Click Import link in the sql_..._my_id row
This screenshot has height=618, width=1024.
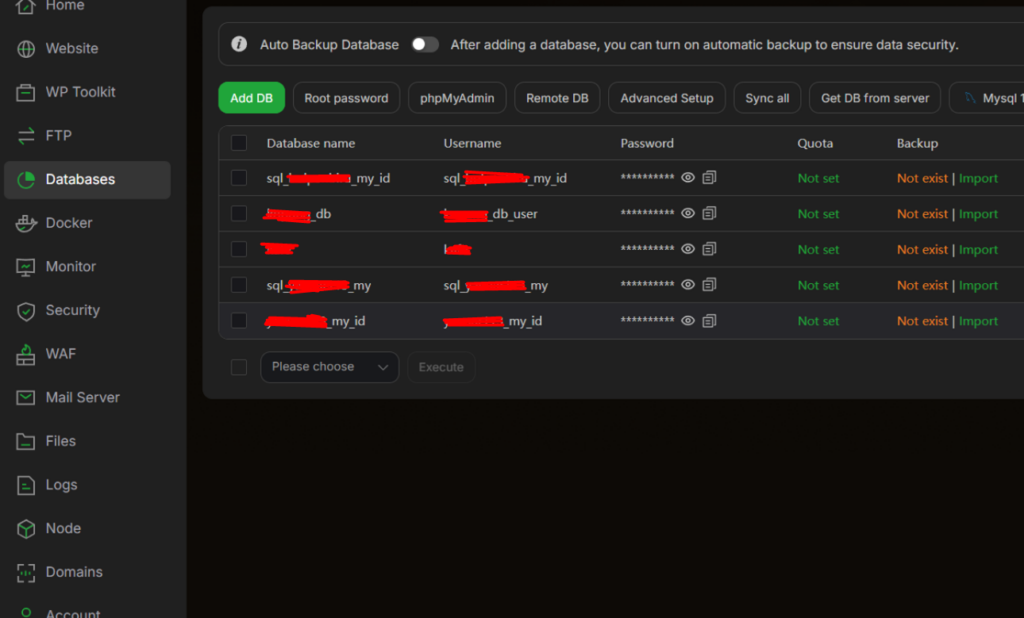point(978,178)
